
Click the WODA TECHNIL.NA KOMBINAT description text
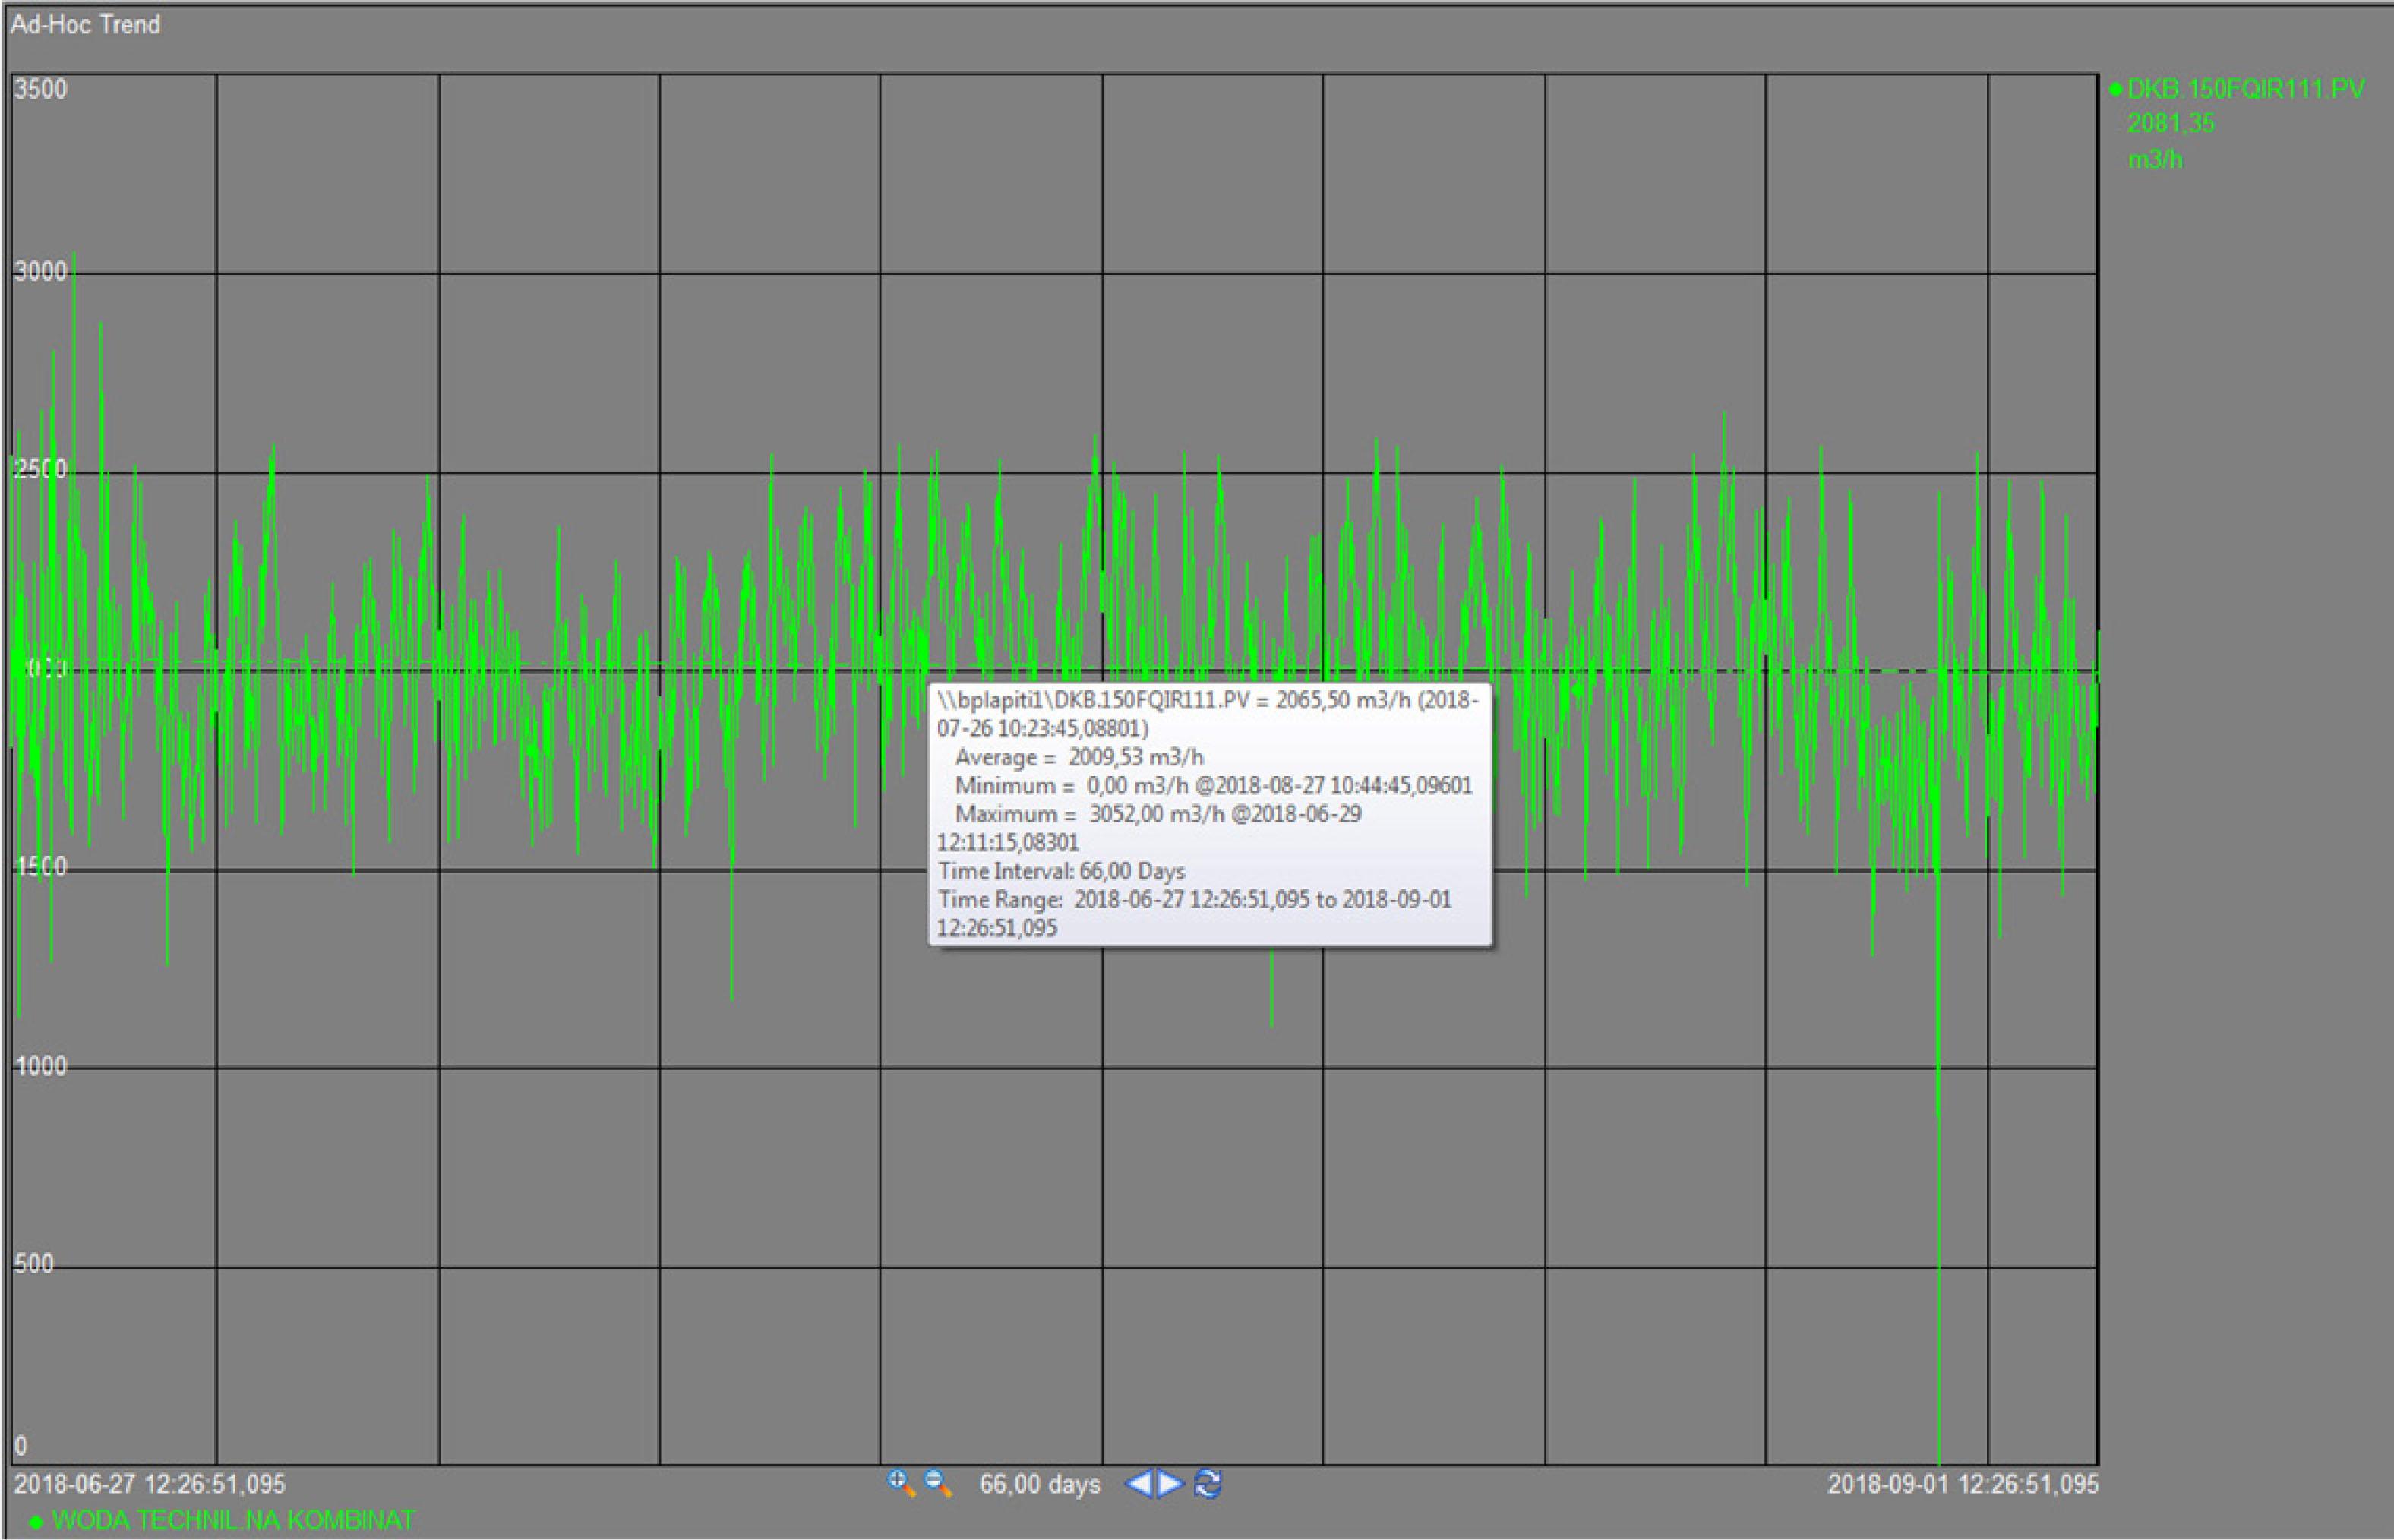click(x=233, y=1521)
